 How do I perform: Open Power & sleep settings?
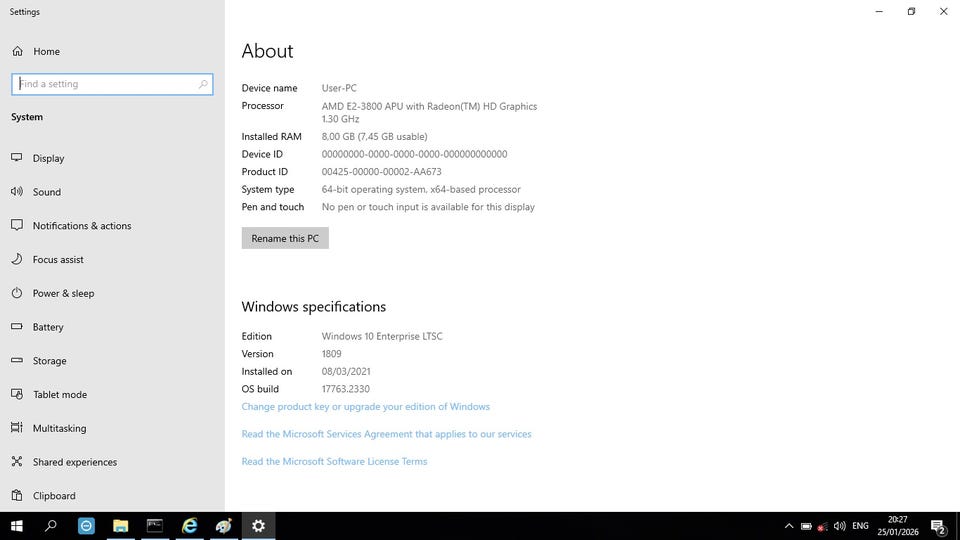pos(53,293)
